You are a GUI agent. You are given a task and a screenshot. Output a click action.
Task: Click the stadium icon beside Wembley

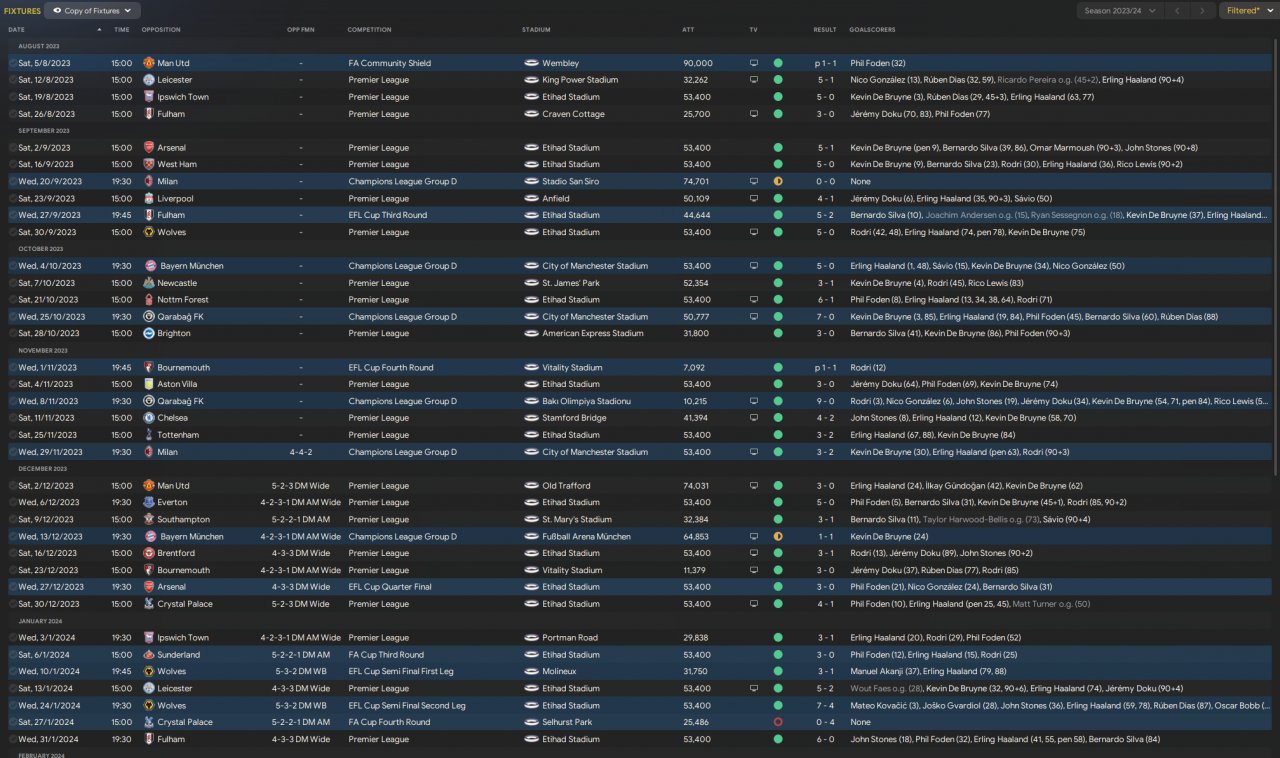pyautogui.click(x=531, y=63)
